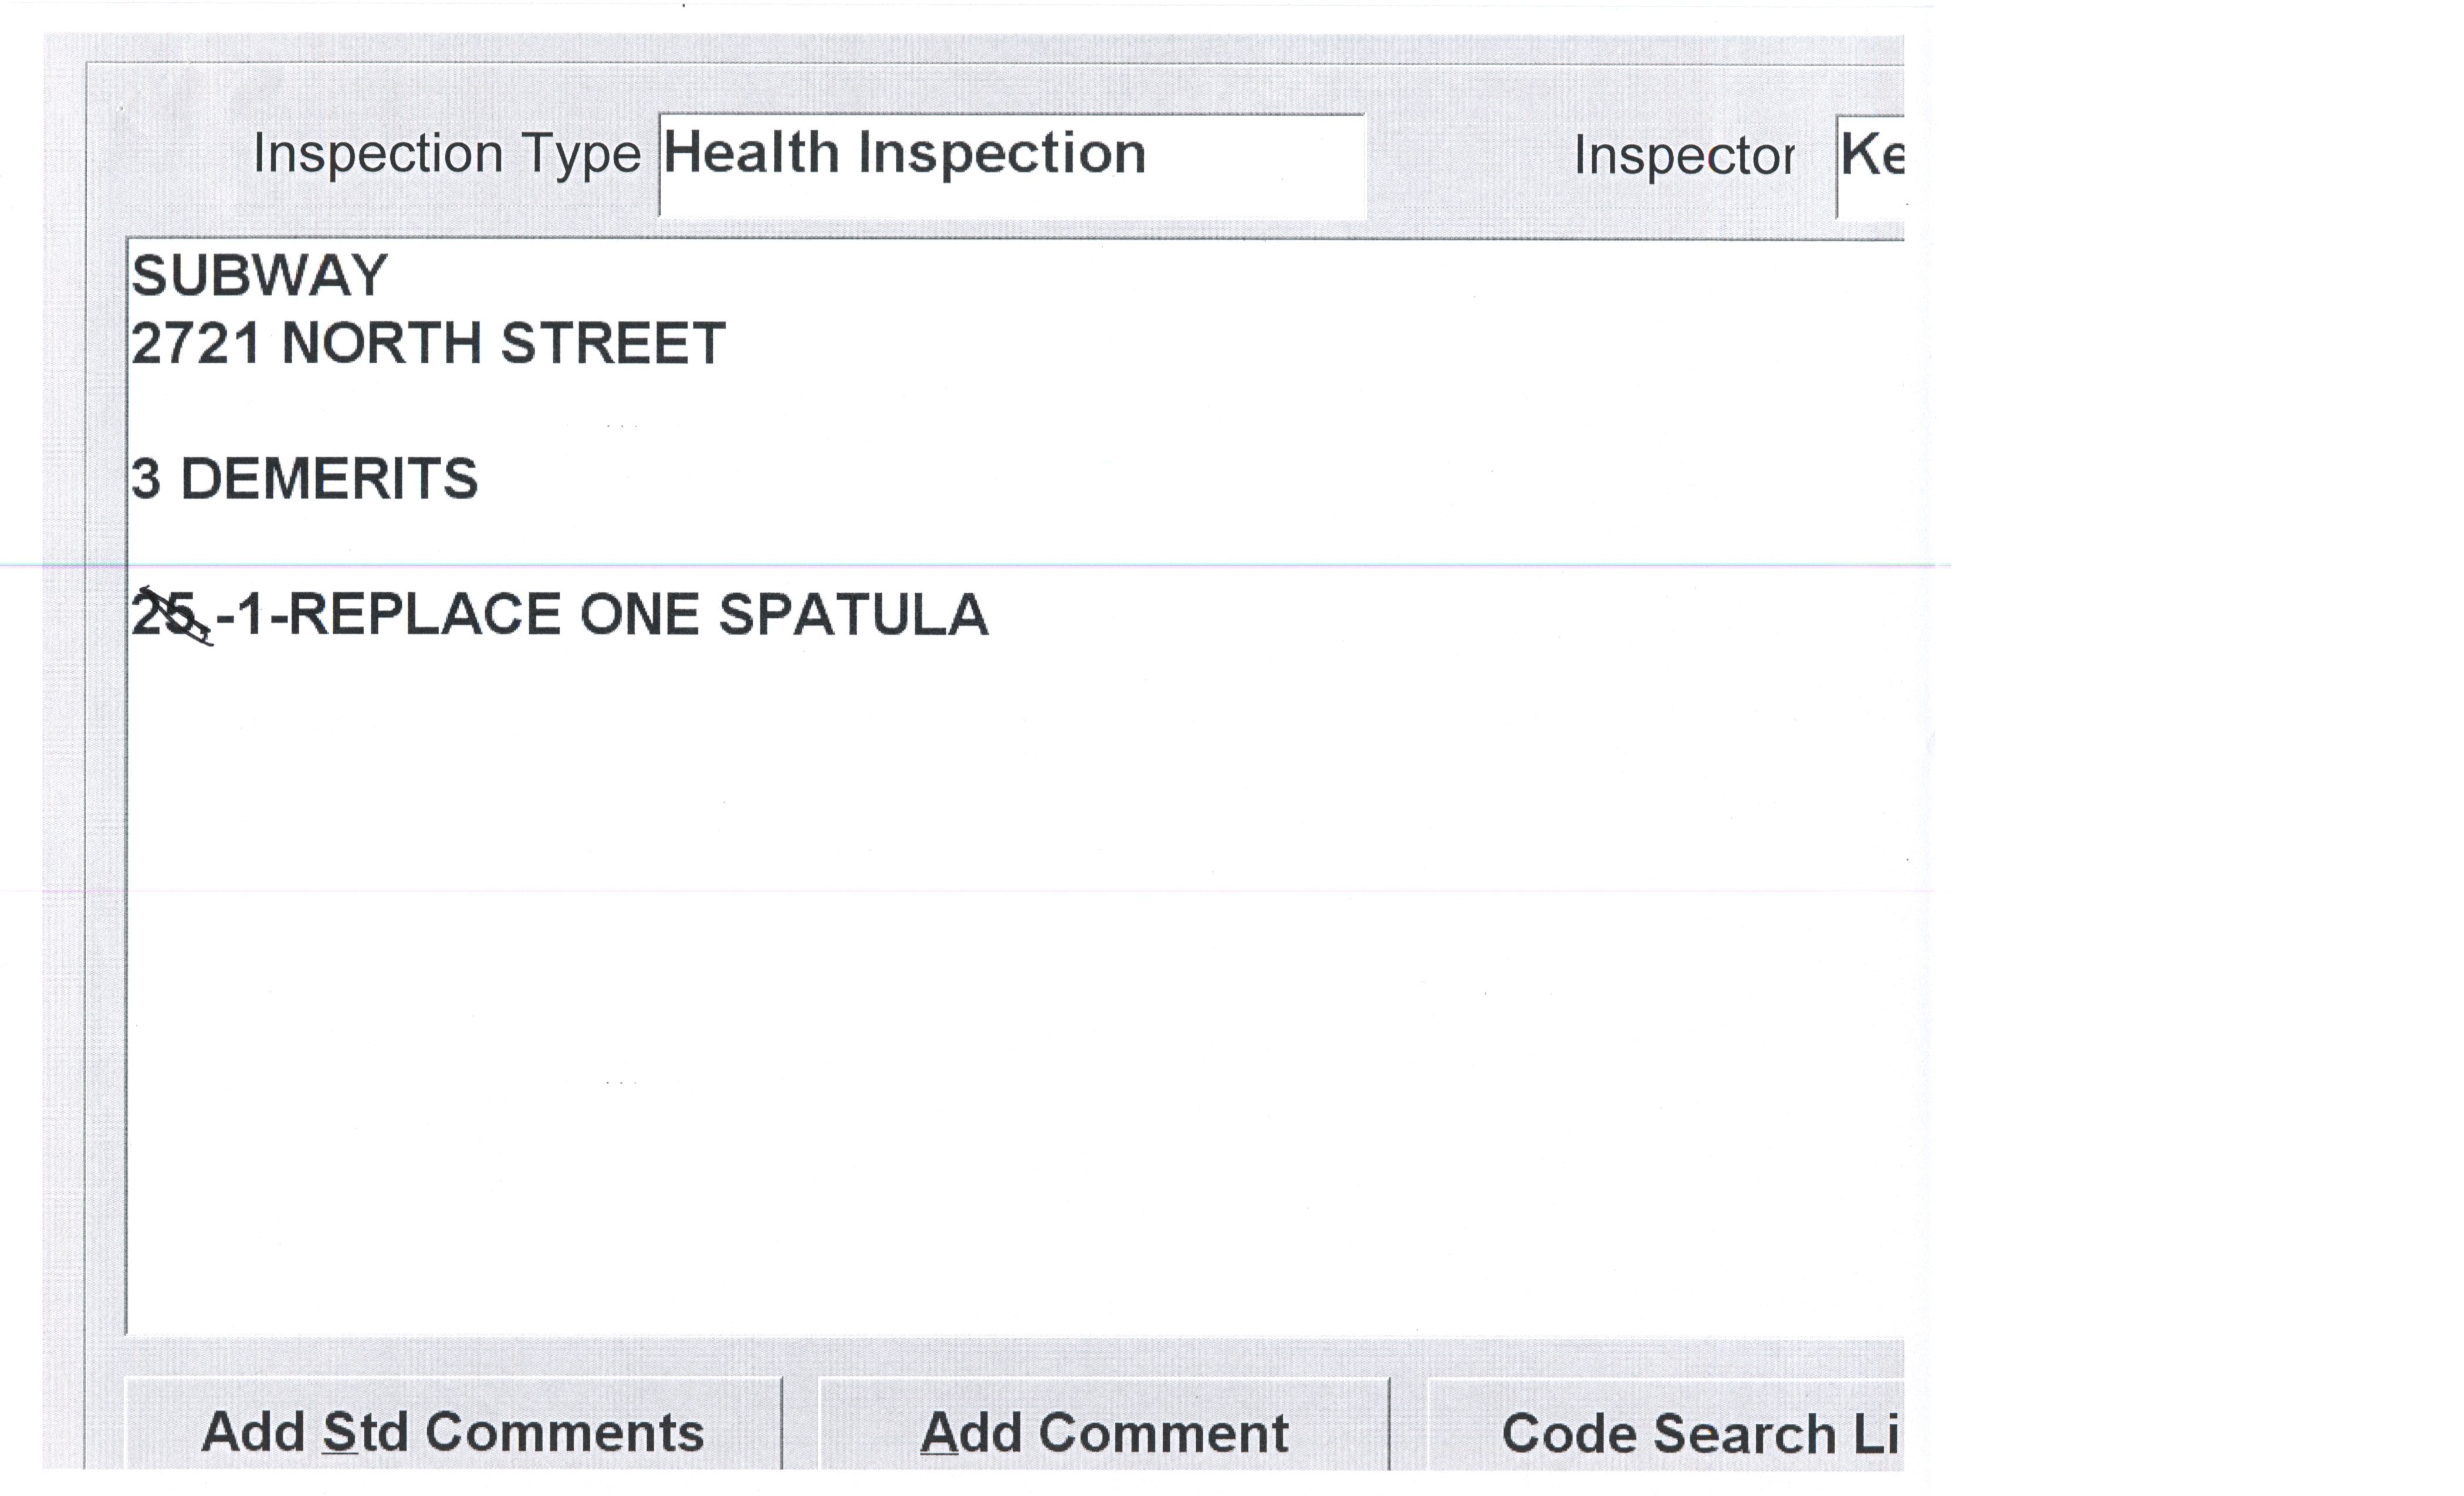Image resolution: width=2464 pixels, height=1496 pixels.
Task: Click the Inspection Type label
Action: click(x=446, y=154)
